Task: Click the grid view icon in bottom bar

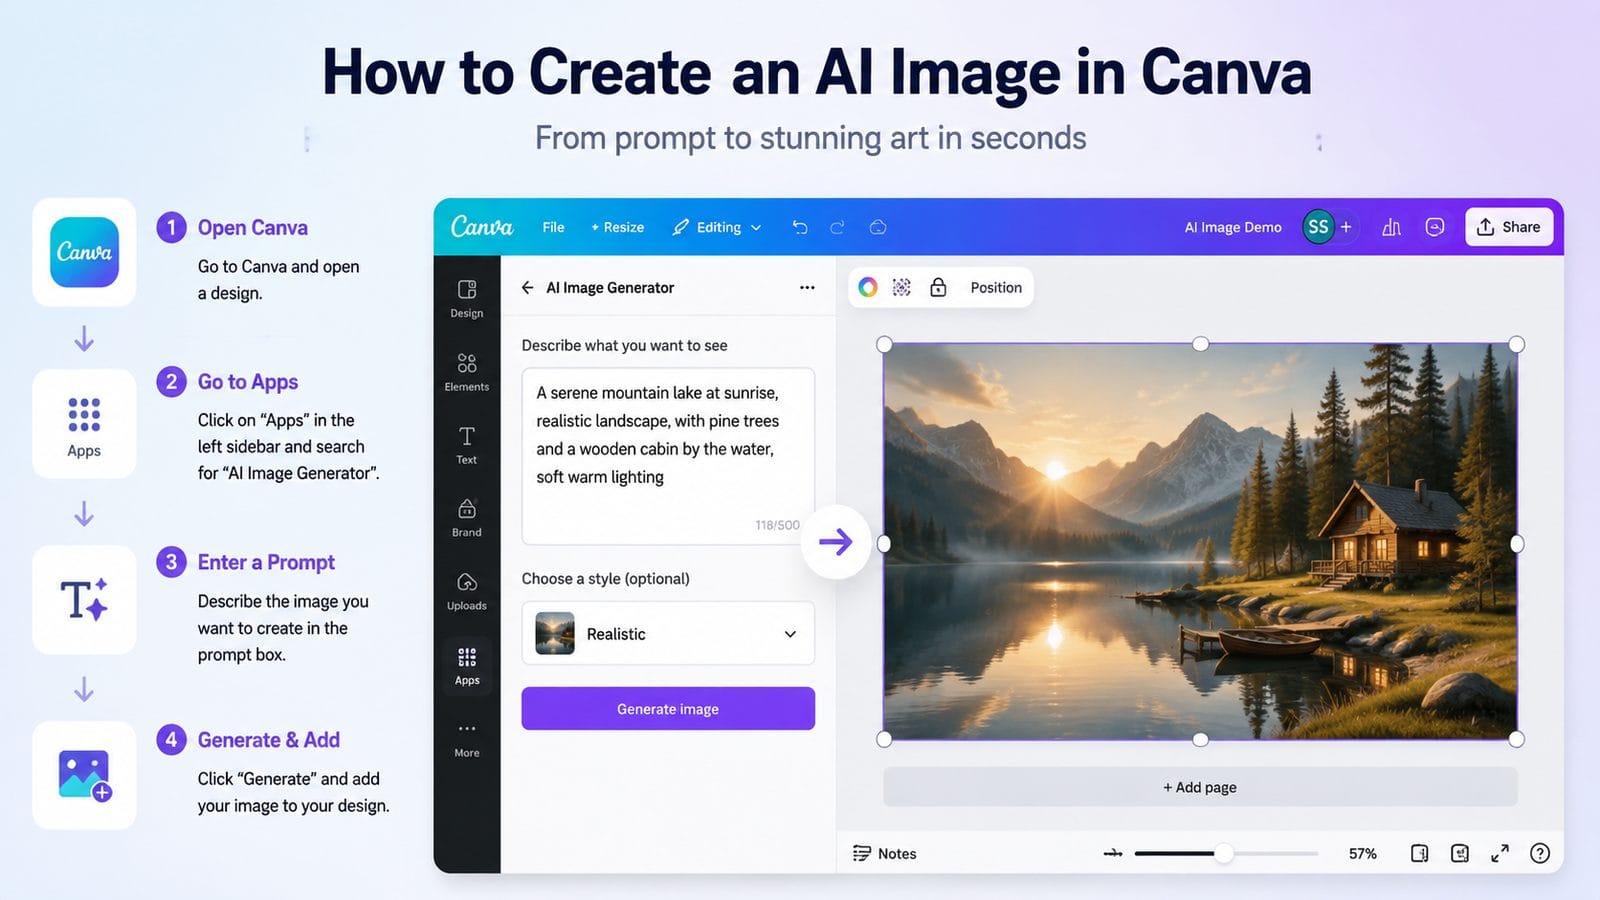Action: (x=1460, y=853)
